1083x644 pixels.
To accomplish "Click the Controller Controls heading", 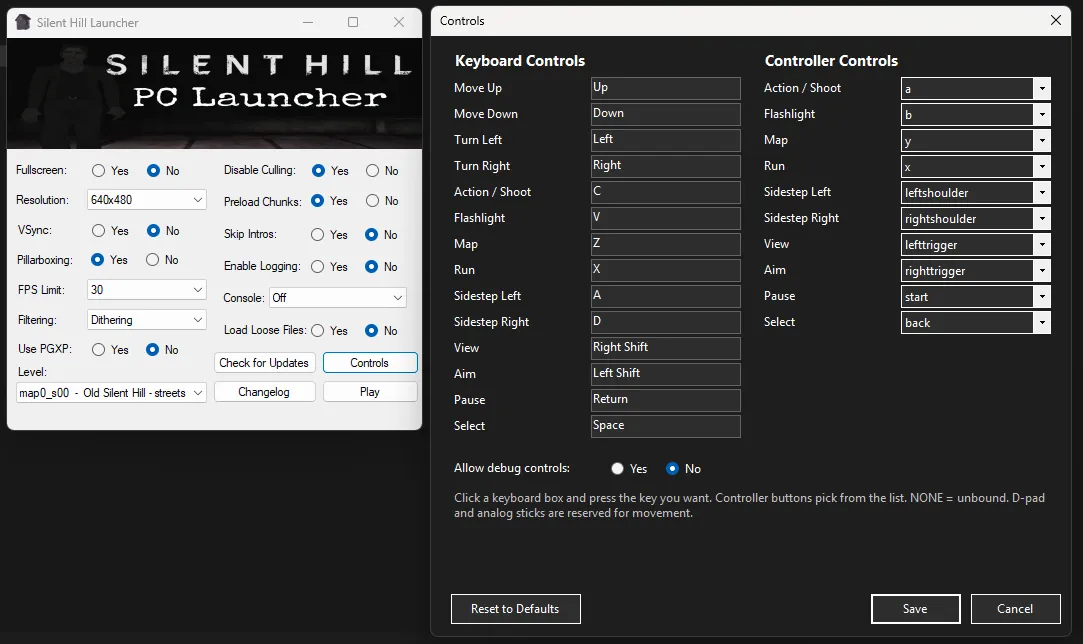I will click(832, 61).
